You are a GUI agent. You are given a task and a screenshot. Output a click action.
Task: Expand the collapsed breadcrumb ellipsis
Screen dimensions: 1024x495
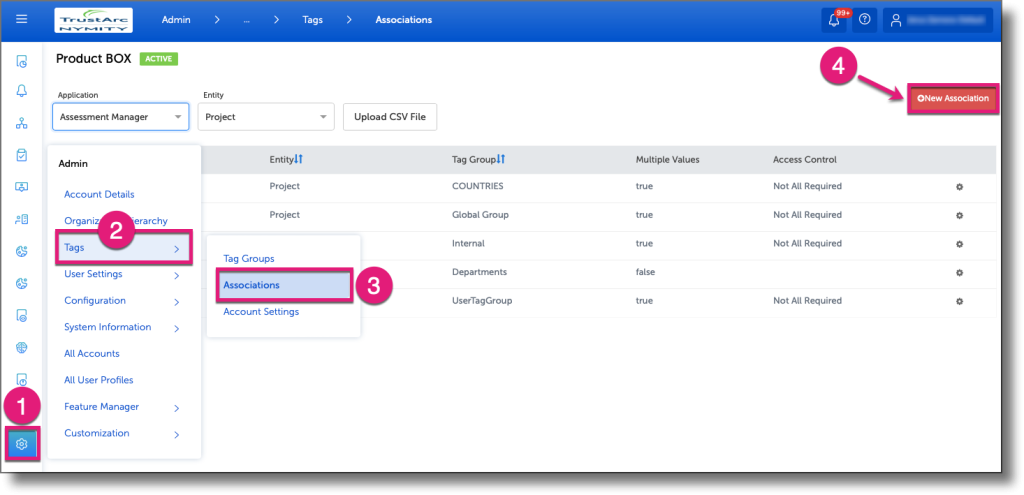(x=246, y=20)
